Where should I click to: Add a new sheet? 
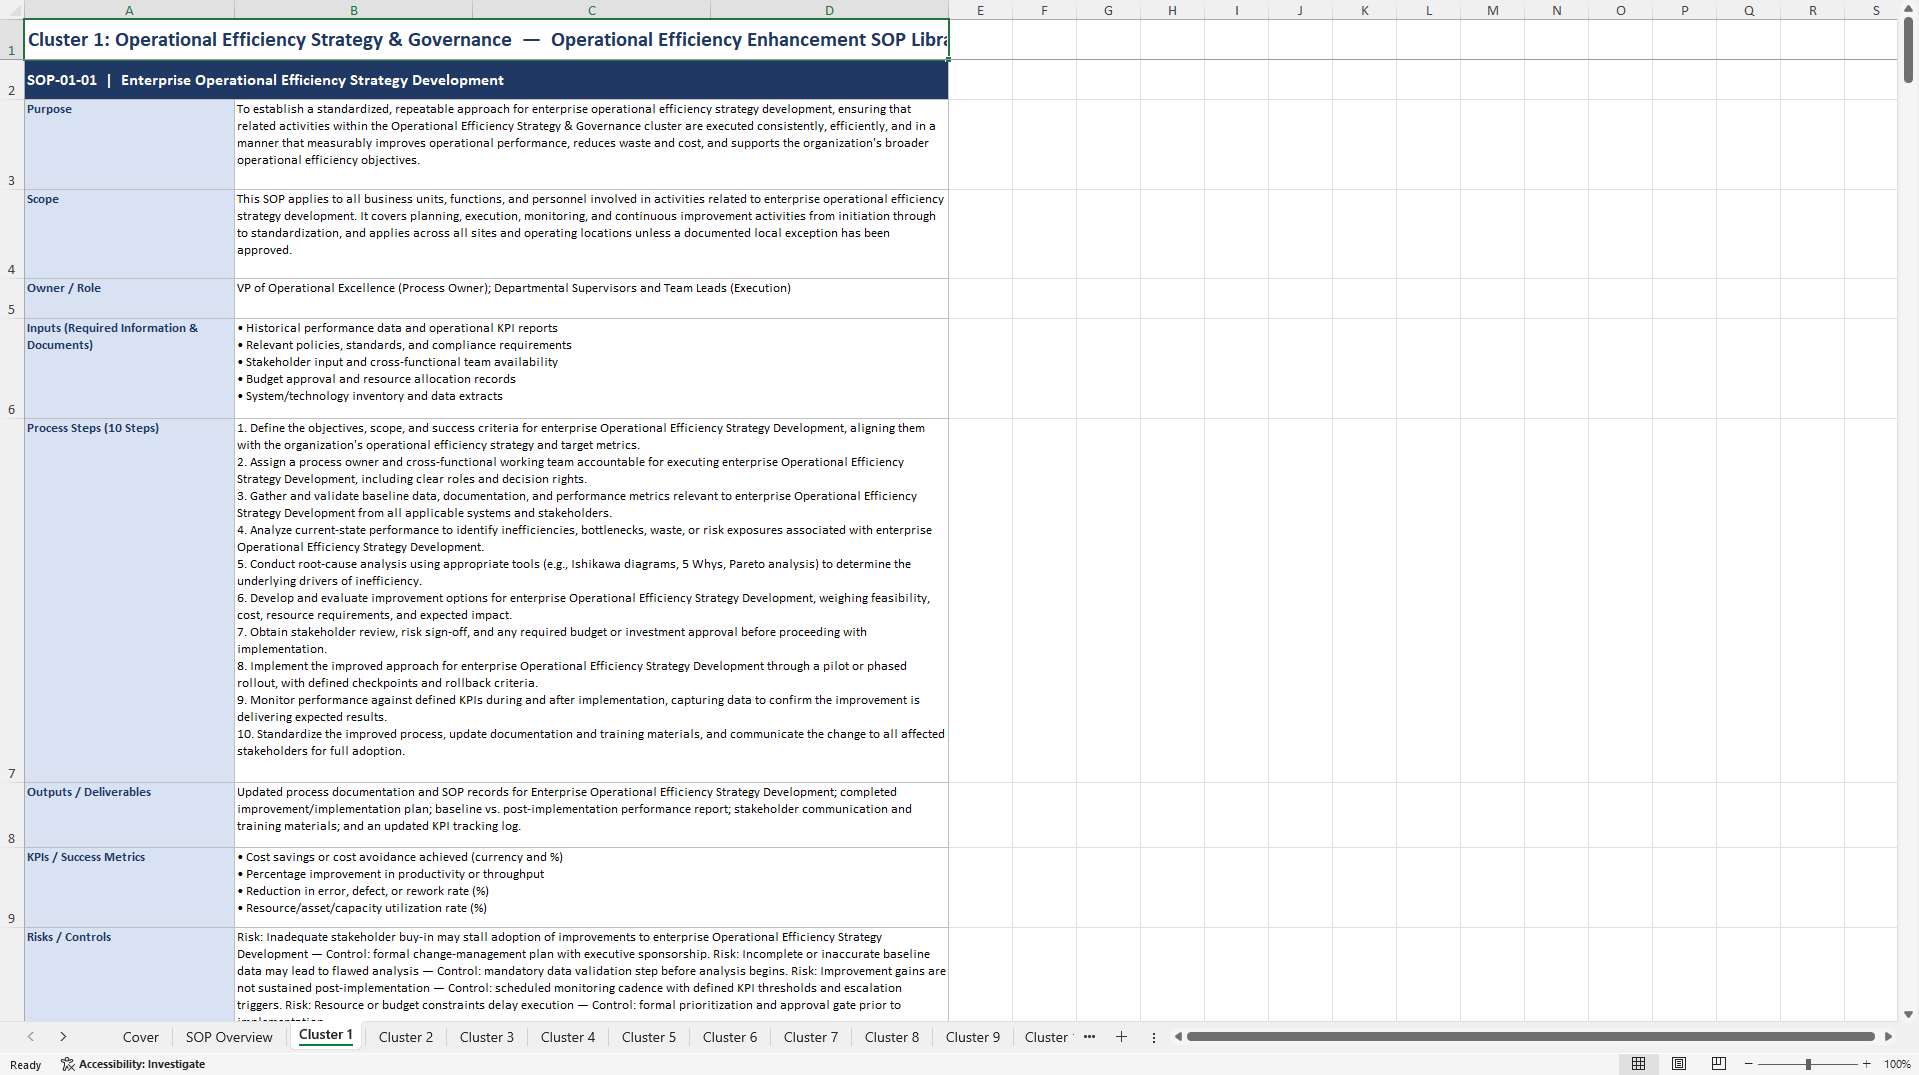1121,1037
